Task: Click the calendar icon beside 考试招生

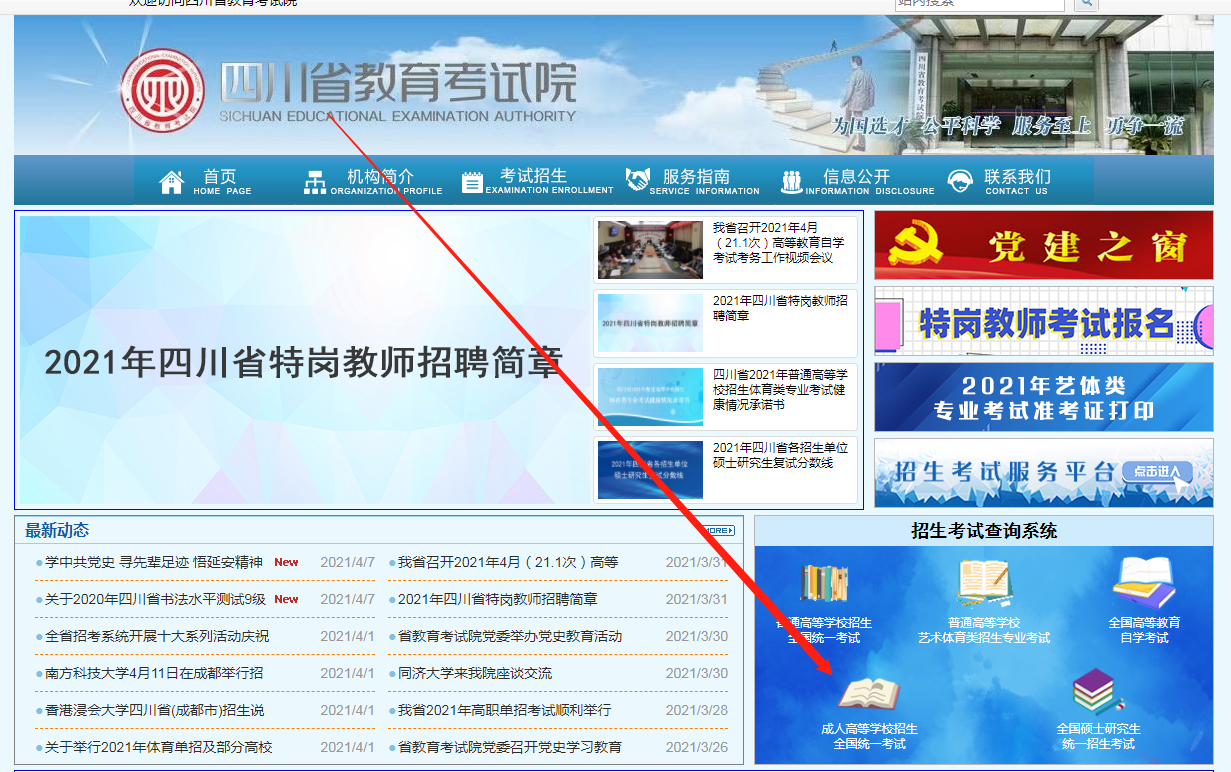Action: coord(472,182)
